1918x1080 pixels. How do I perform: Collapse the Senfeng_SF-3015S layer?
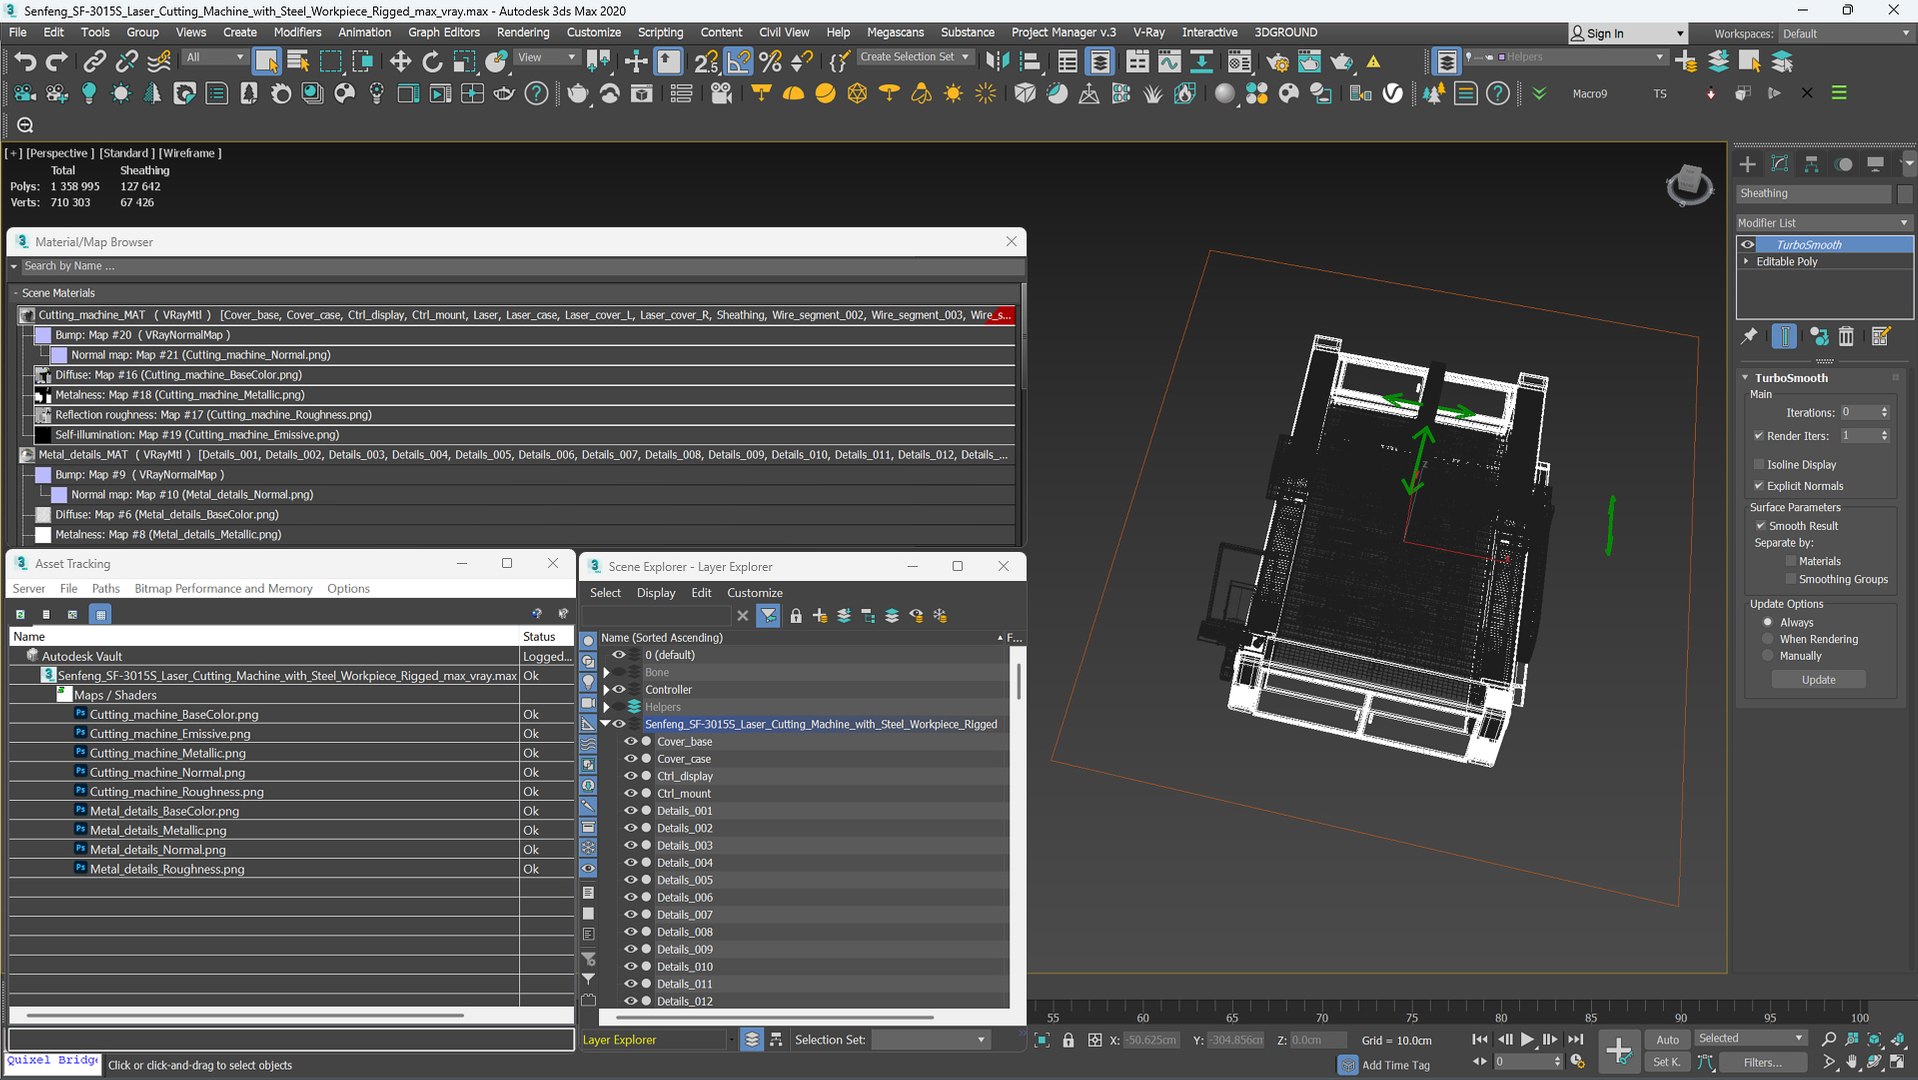[605, 724]
